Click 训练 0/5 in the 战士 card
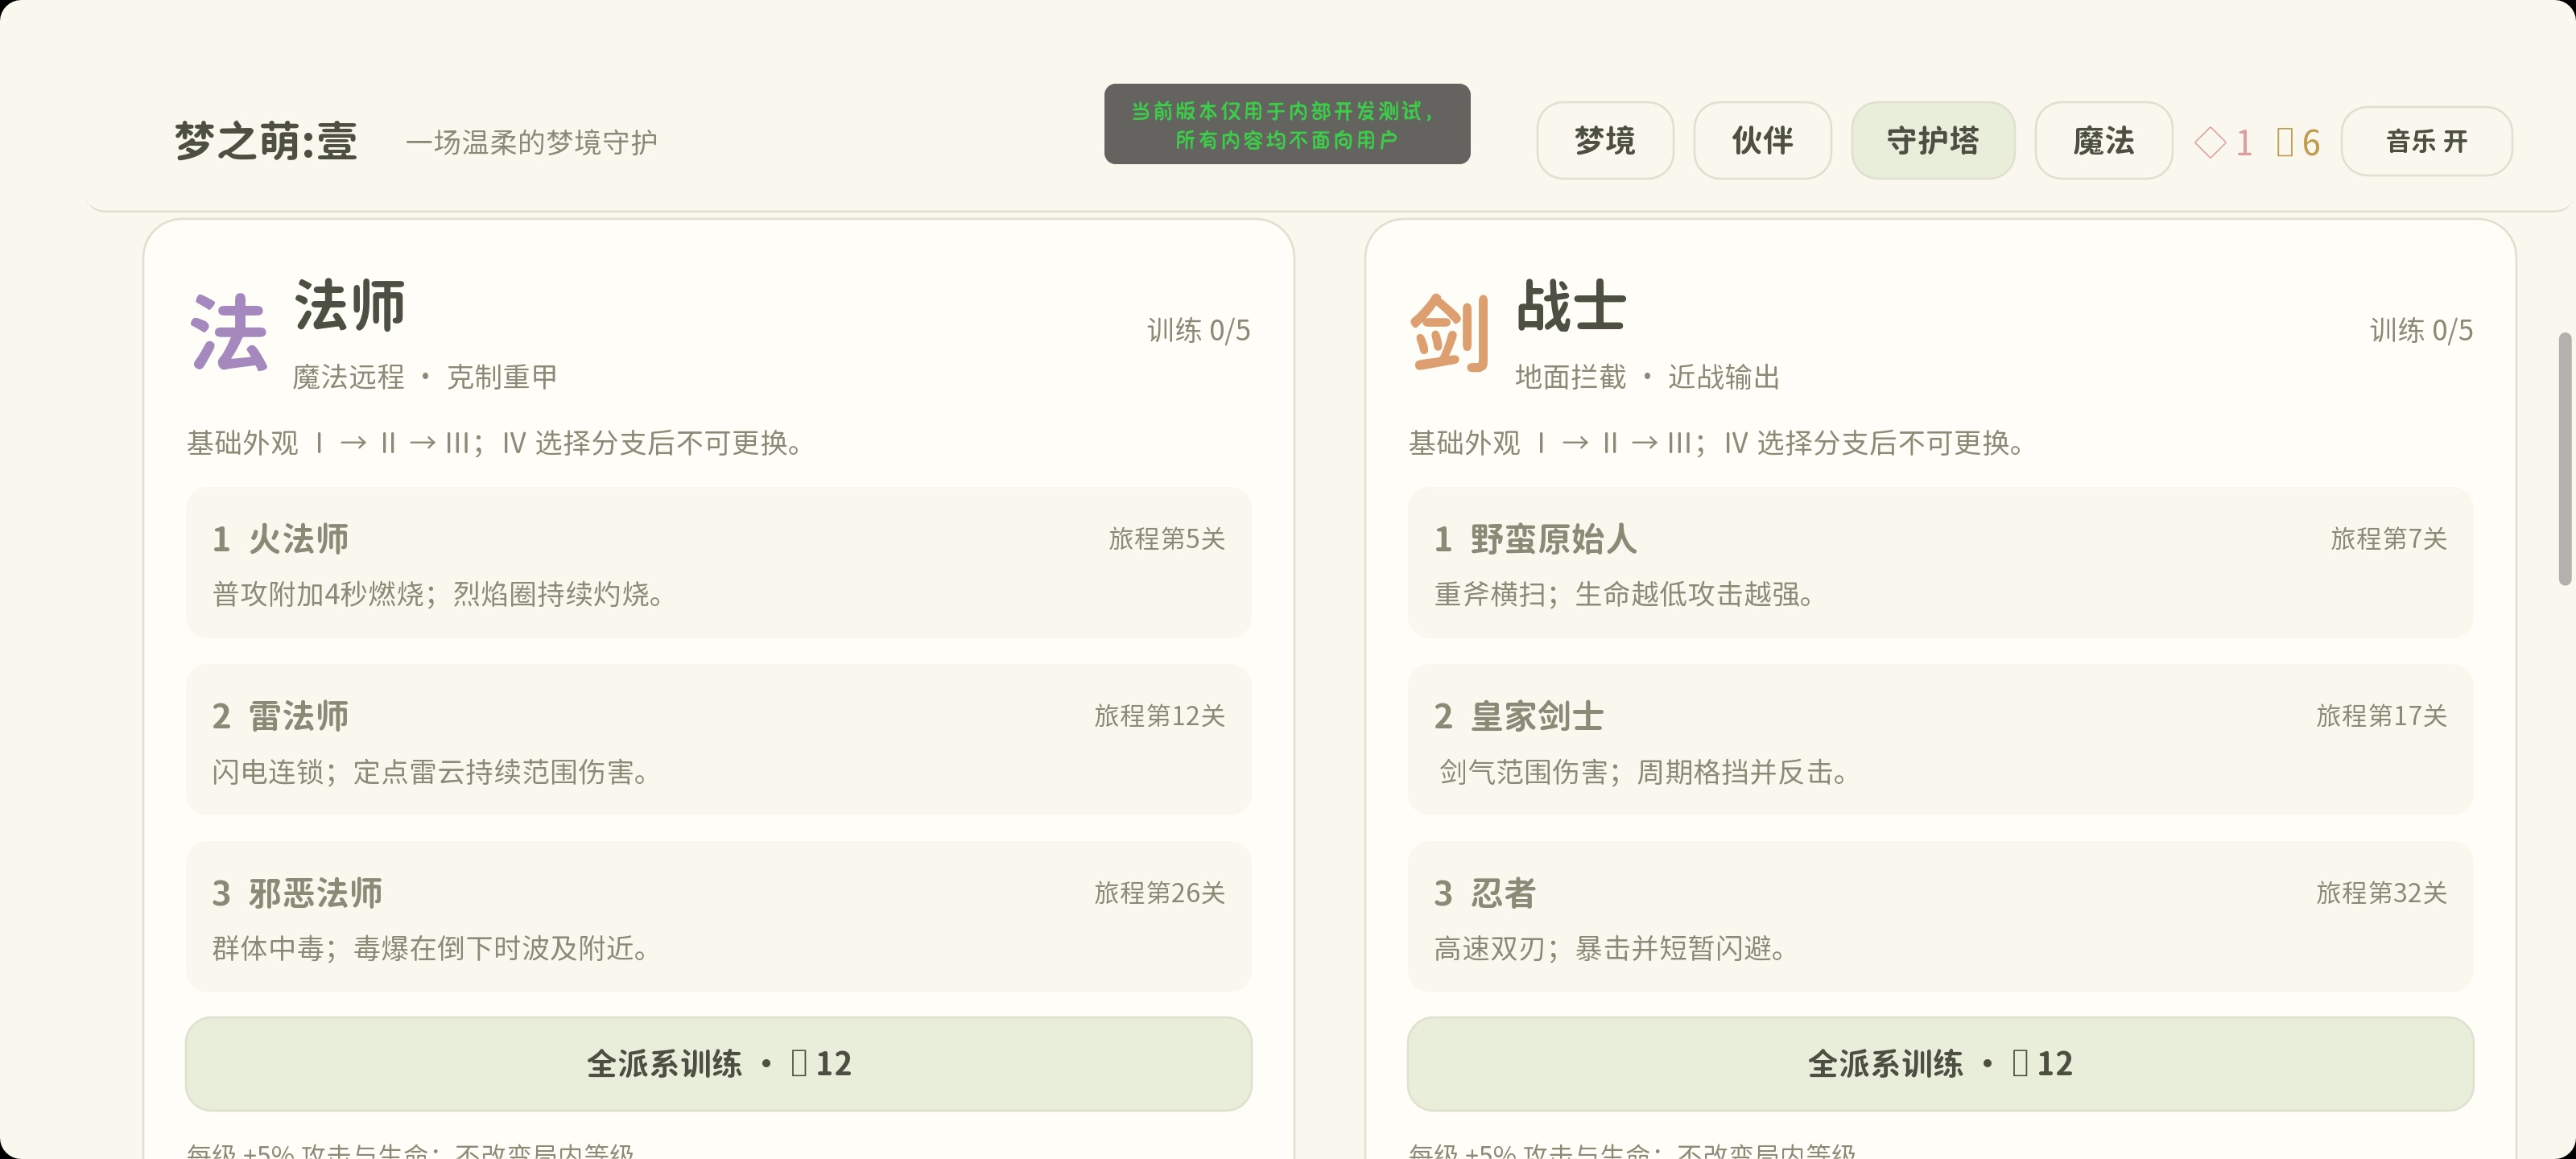The image size is (2576, 1159). coord(2421,331)
